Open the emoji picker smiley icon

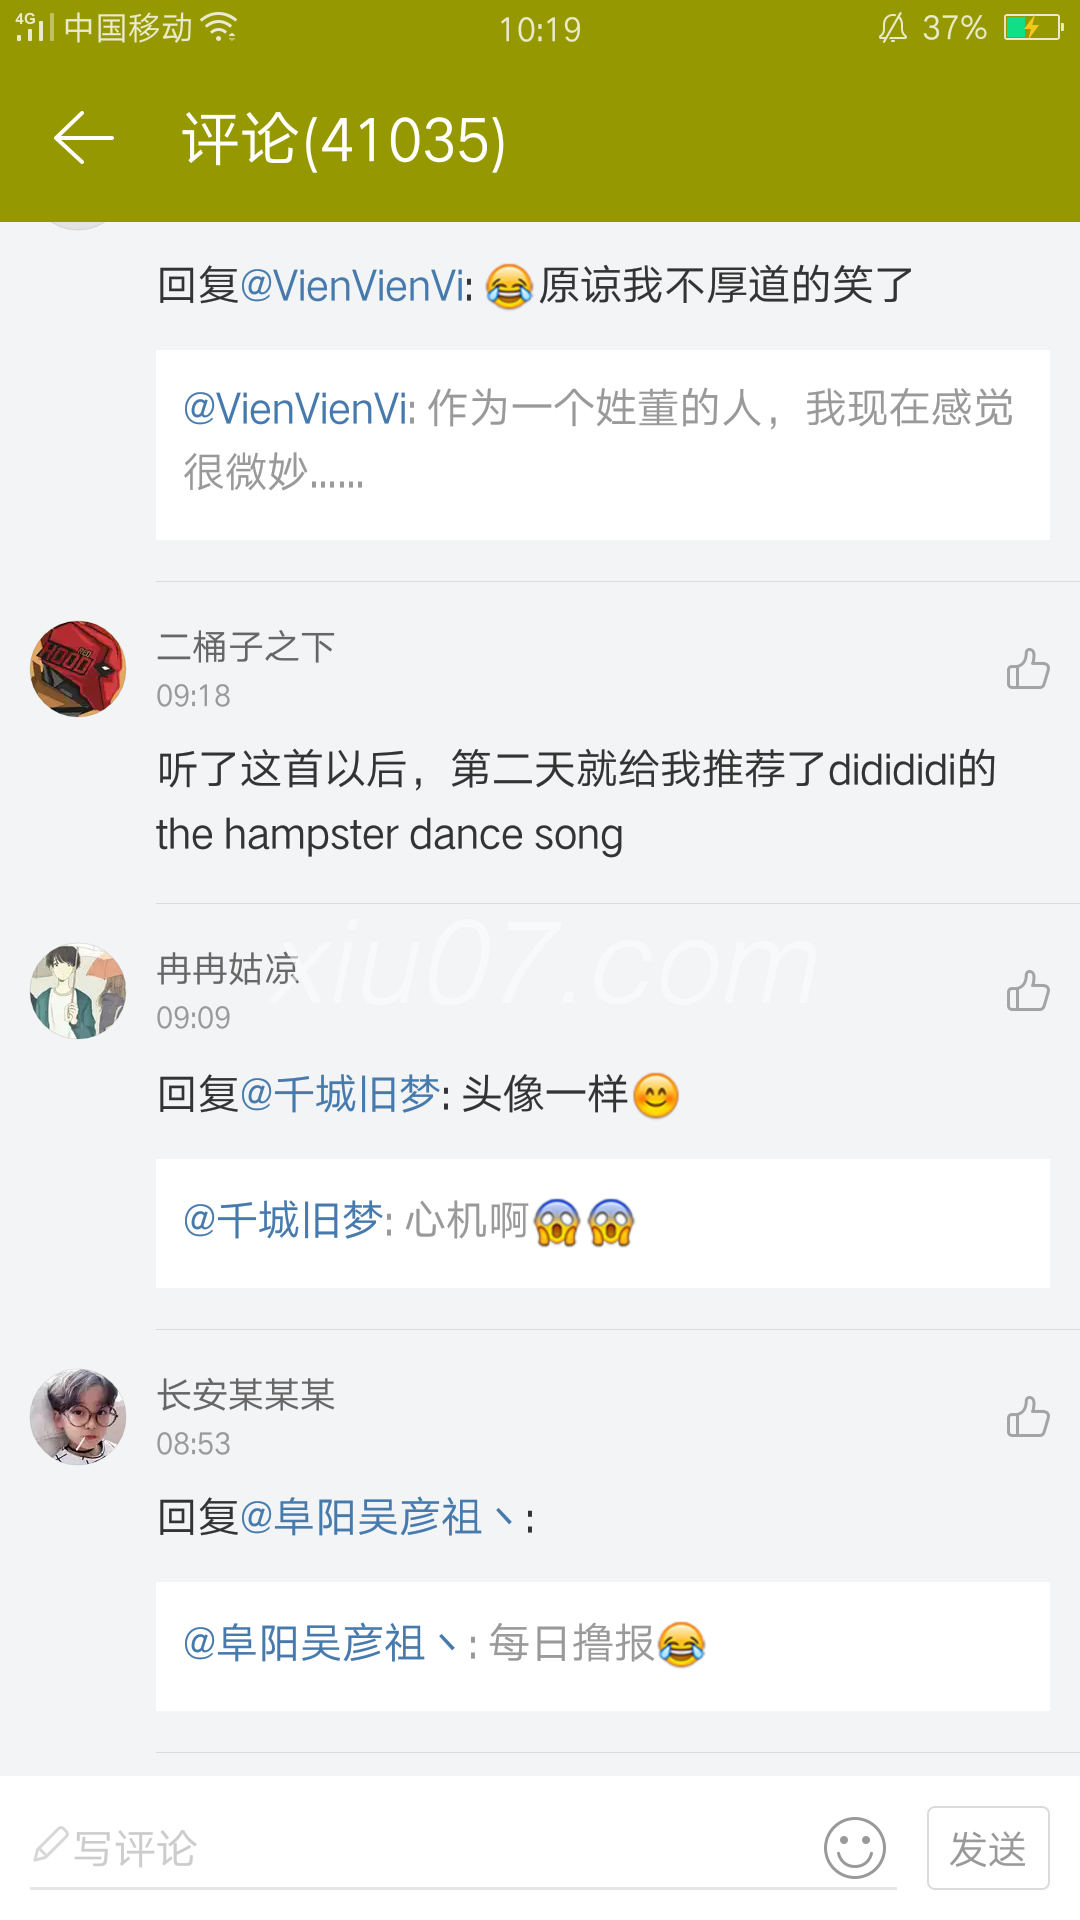(855, 1848)
